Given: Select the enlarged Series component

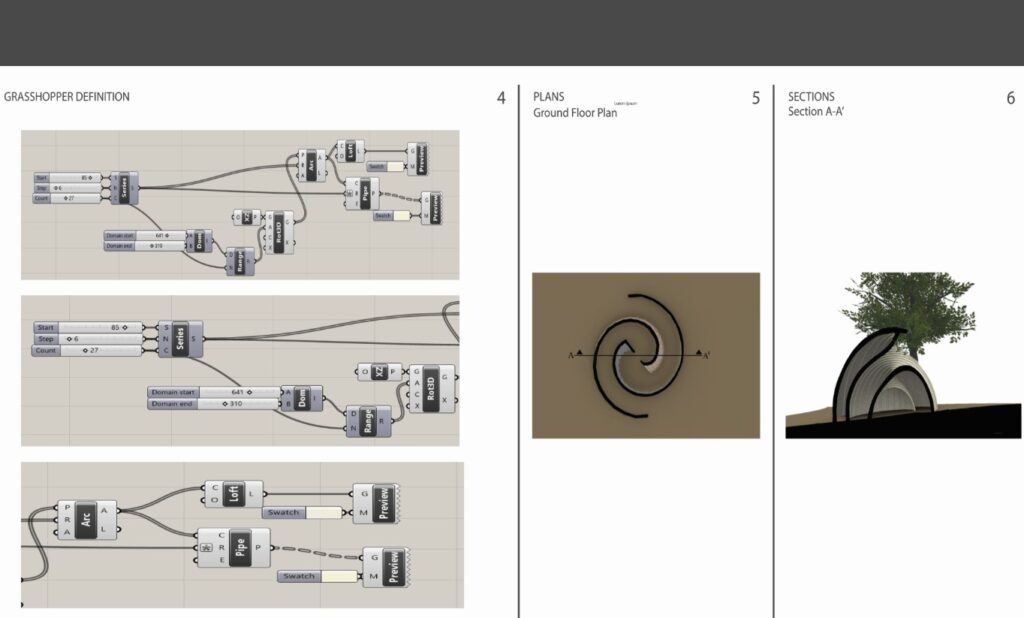Looking at the screenshot, I should coord(180,338).
